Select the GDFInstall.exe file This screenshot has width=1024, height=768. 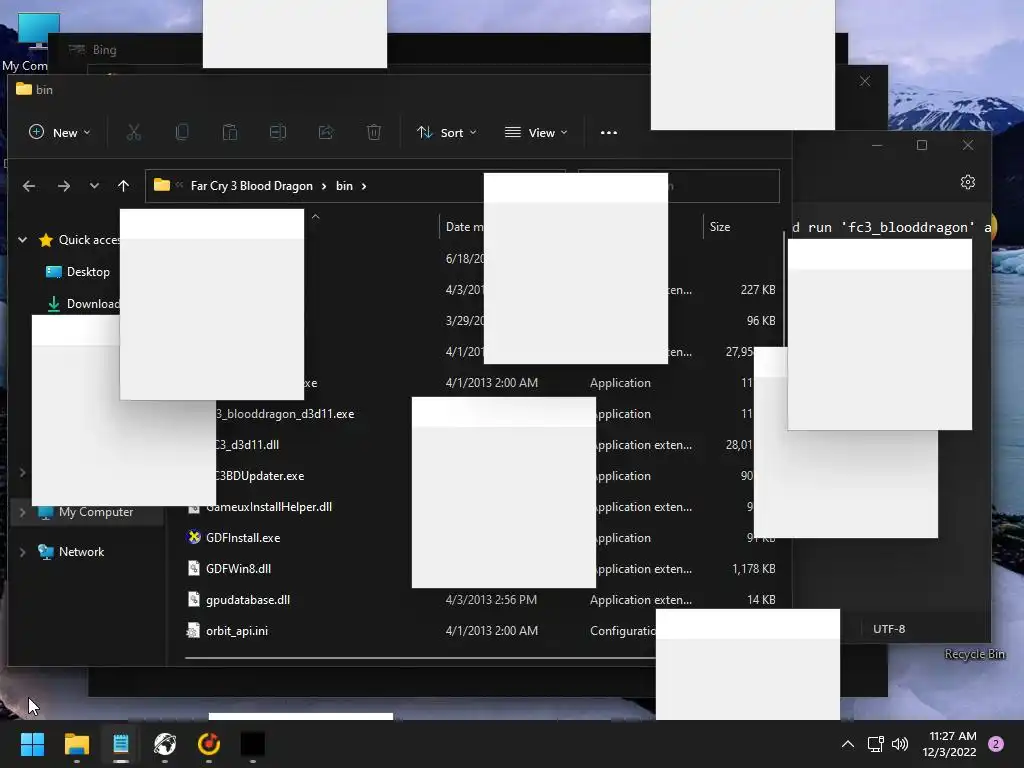click(243, 537)
